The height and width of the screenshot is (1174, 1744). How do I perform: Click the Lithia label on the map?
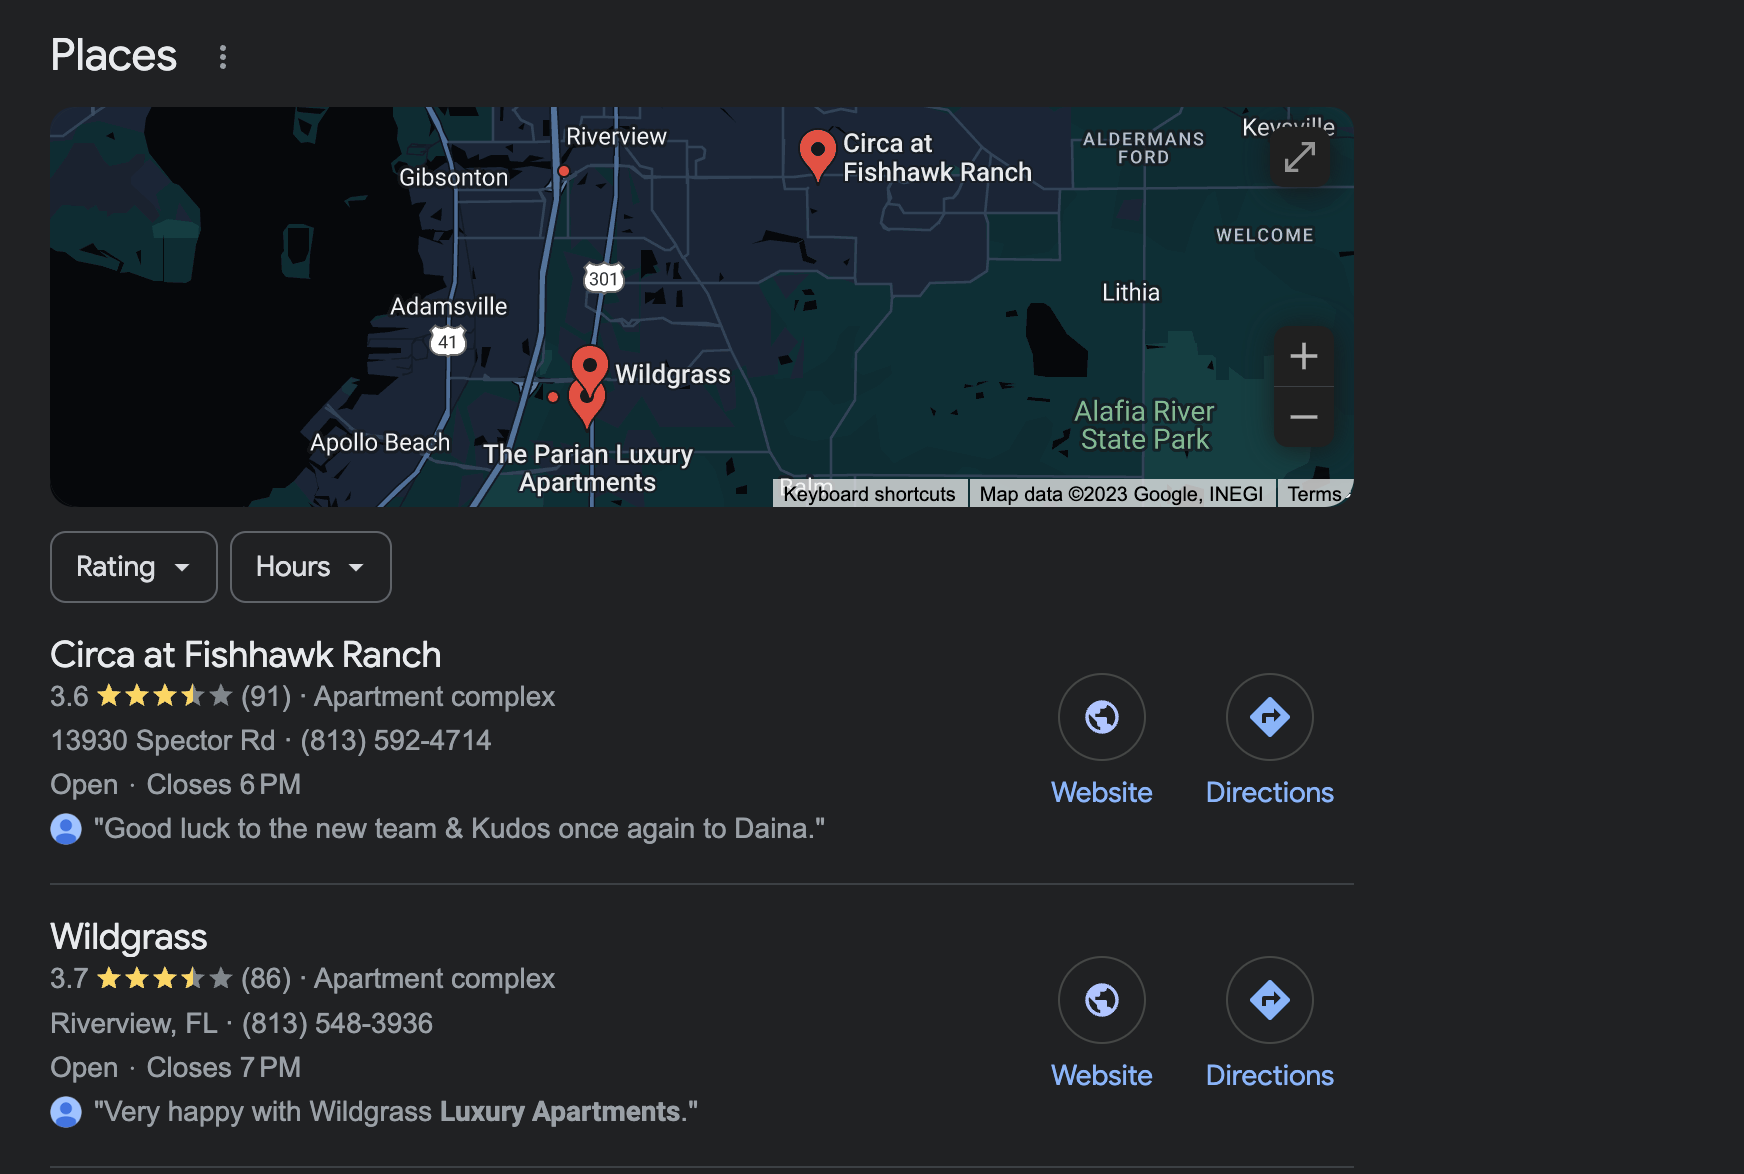(1131, 292)
